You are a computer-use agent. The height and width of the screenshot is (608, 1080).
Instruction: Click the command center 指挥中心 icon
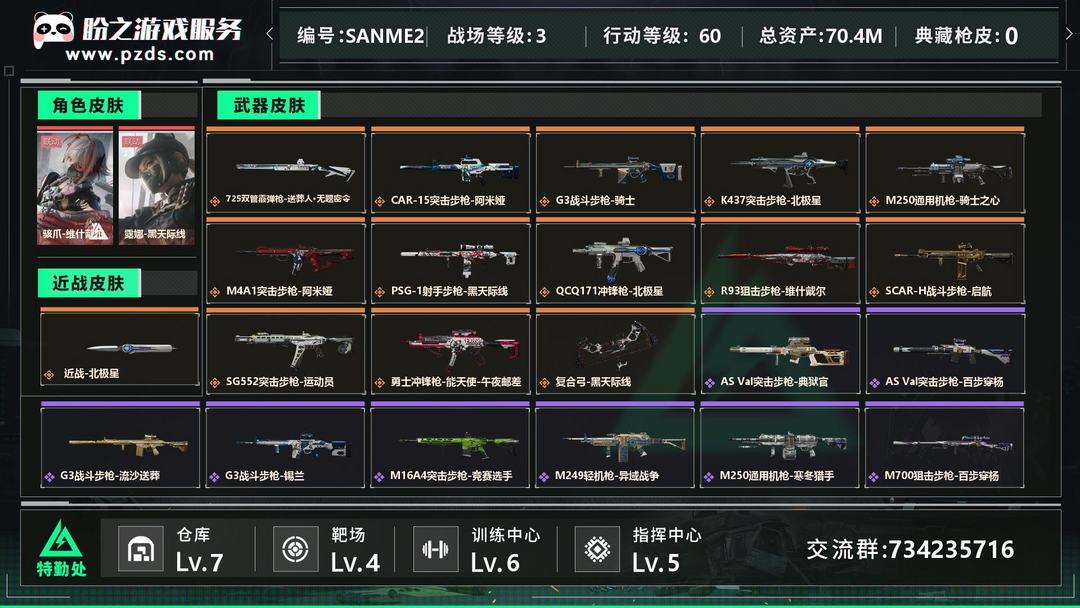597,549
